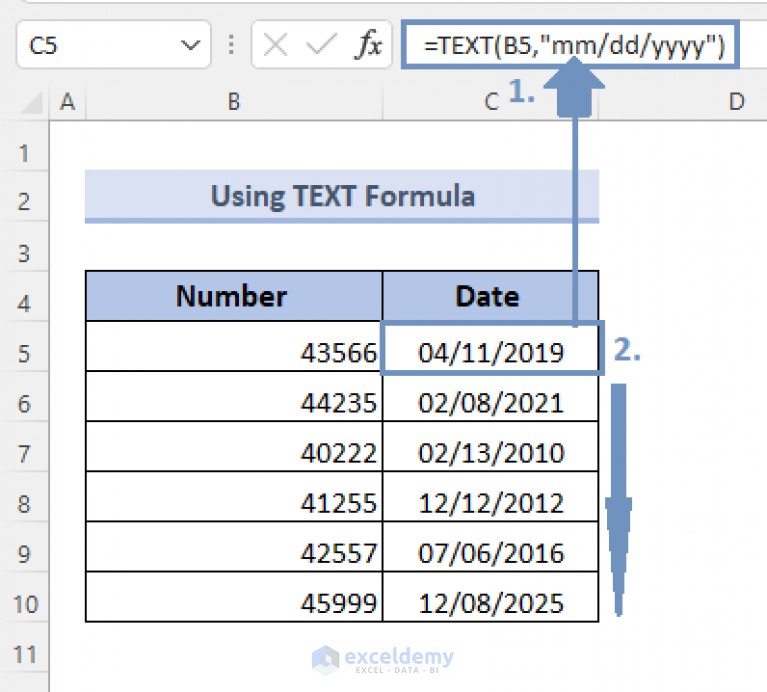This screenshot has width=767, height=692.
Task: Select the Using TEXT Formula title cell
Action: (x=342, y=196)
